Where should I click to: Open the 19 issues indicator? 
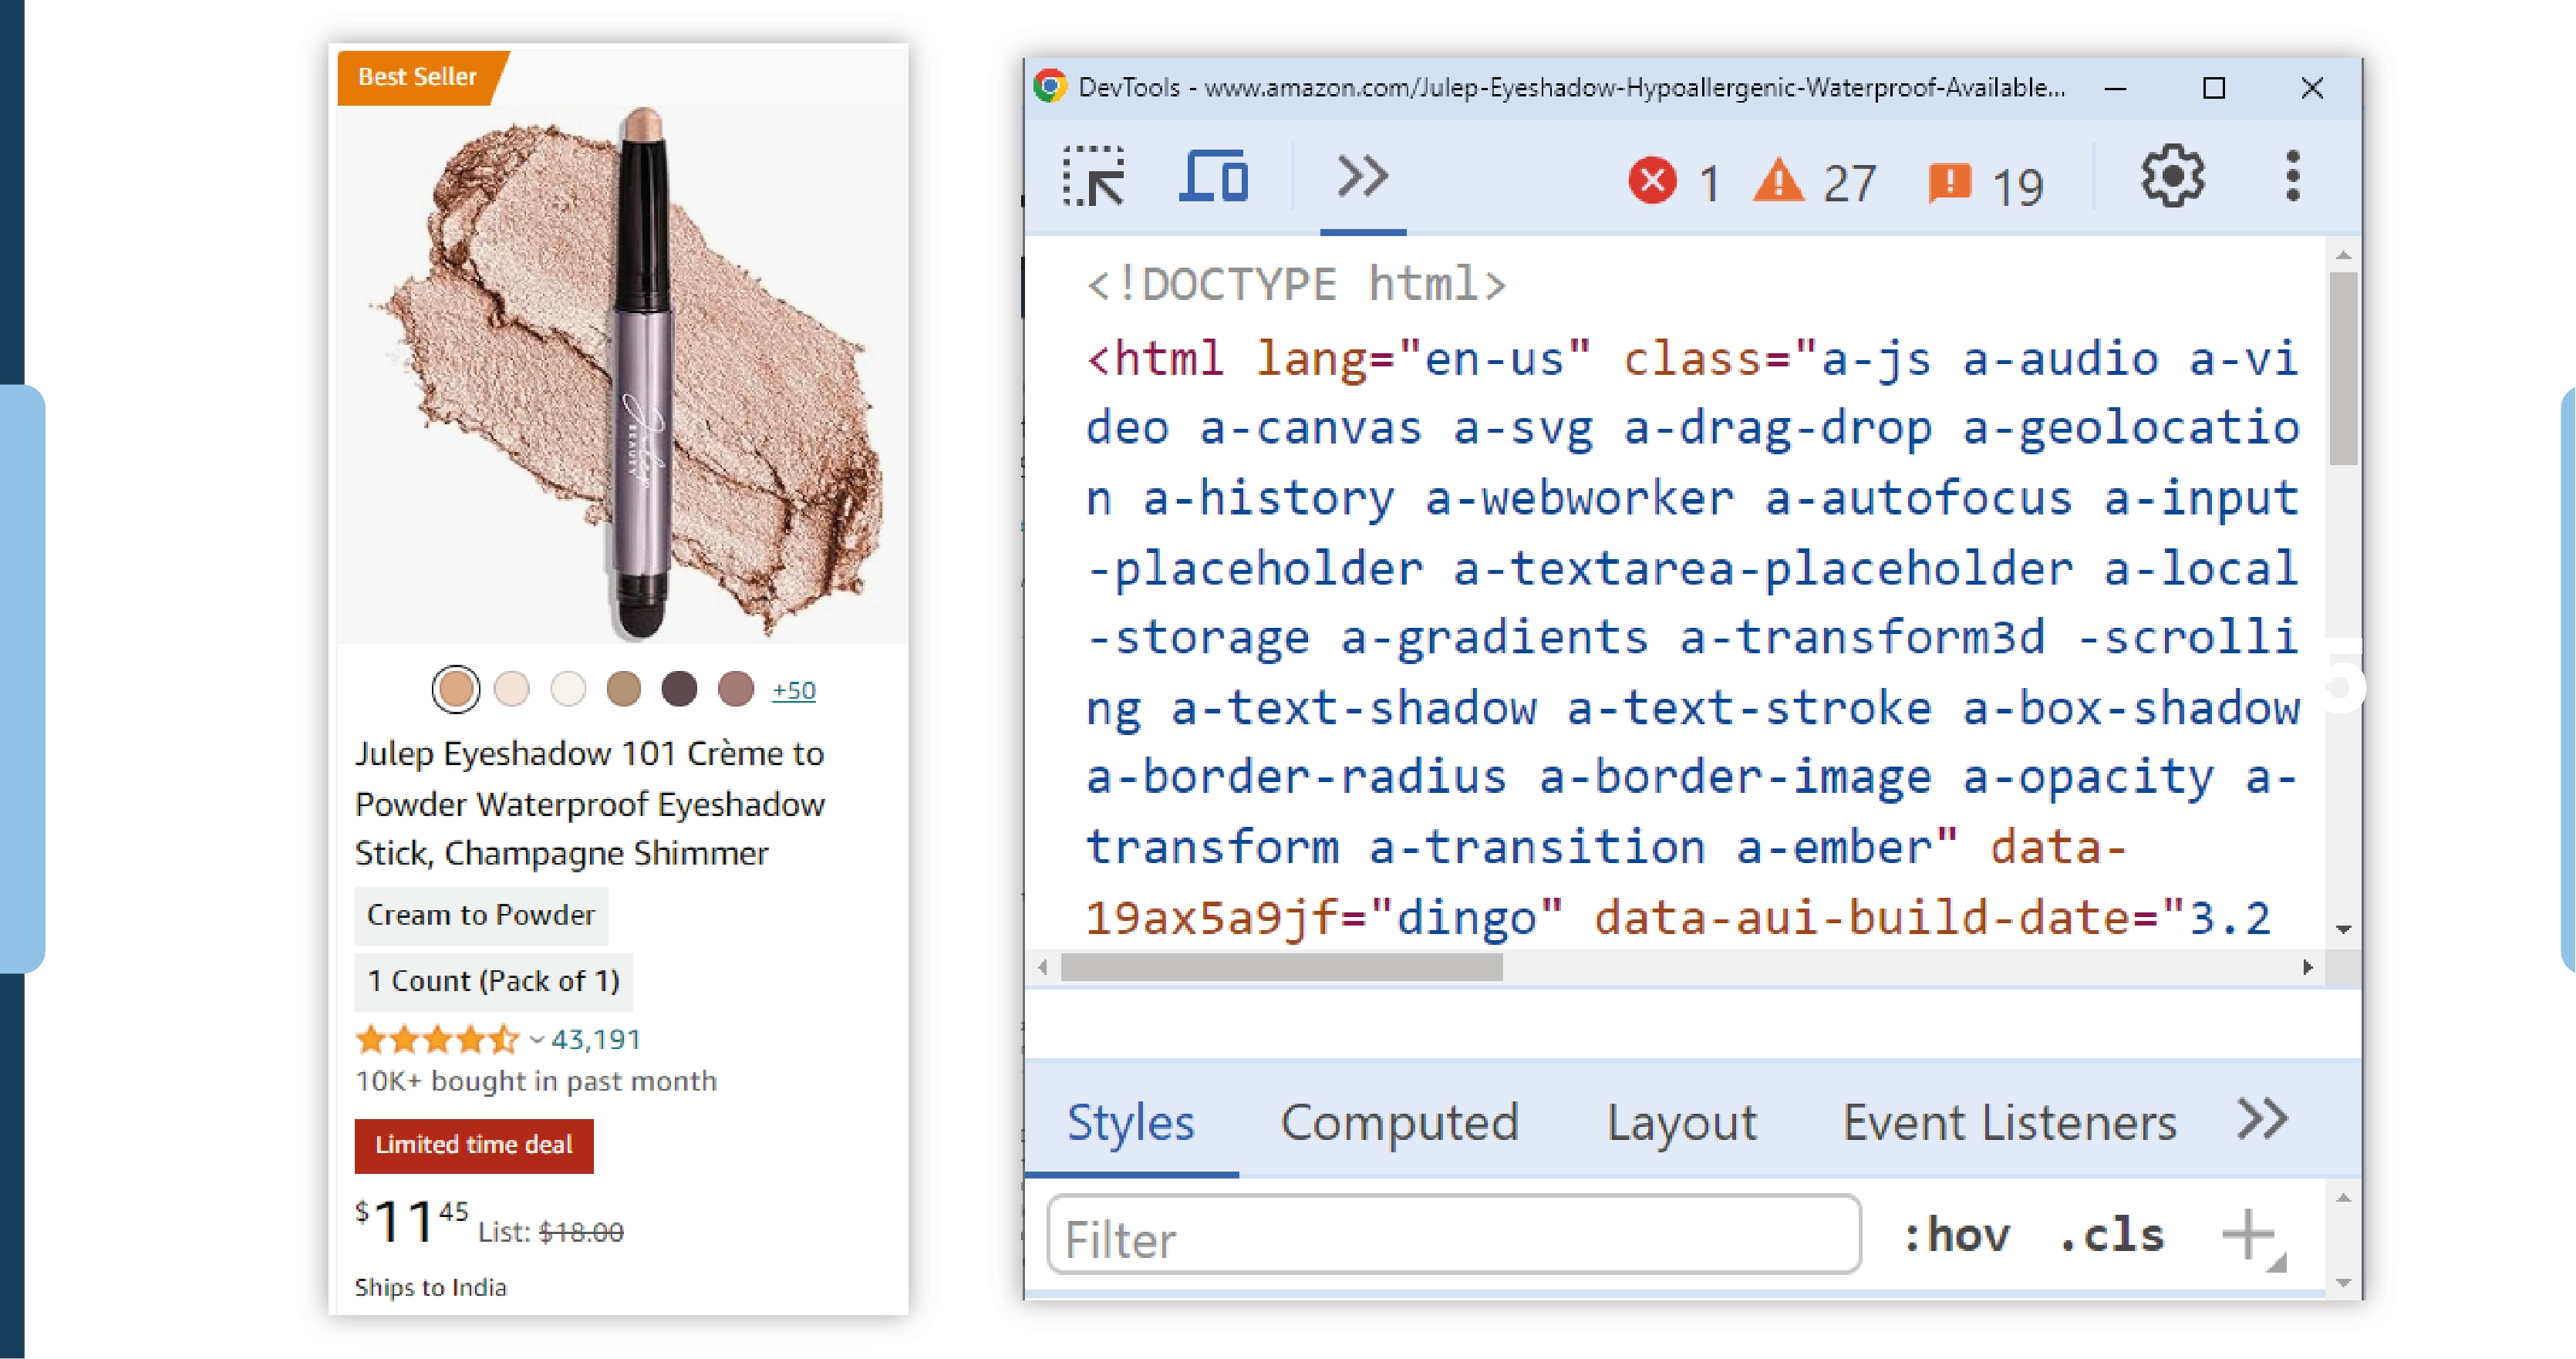coord(1986,185)
